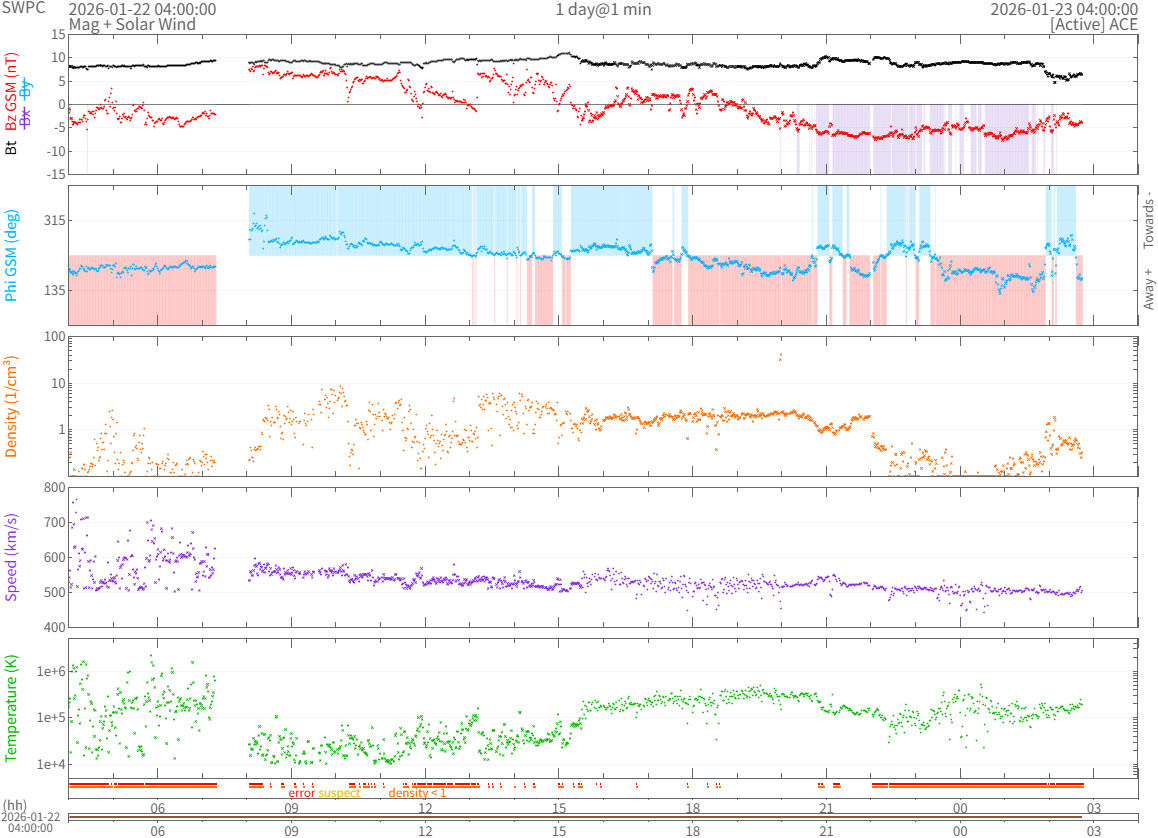
Task: Click the Phi GSM (deg) axis label
Action: coord(12,255)
